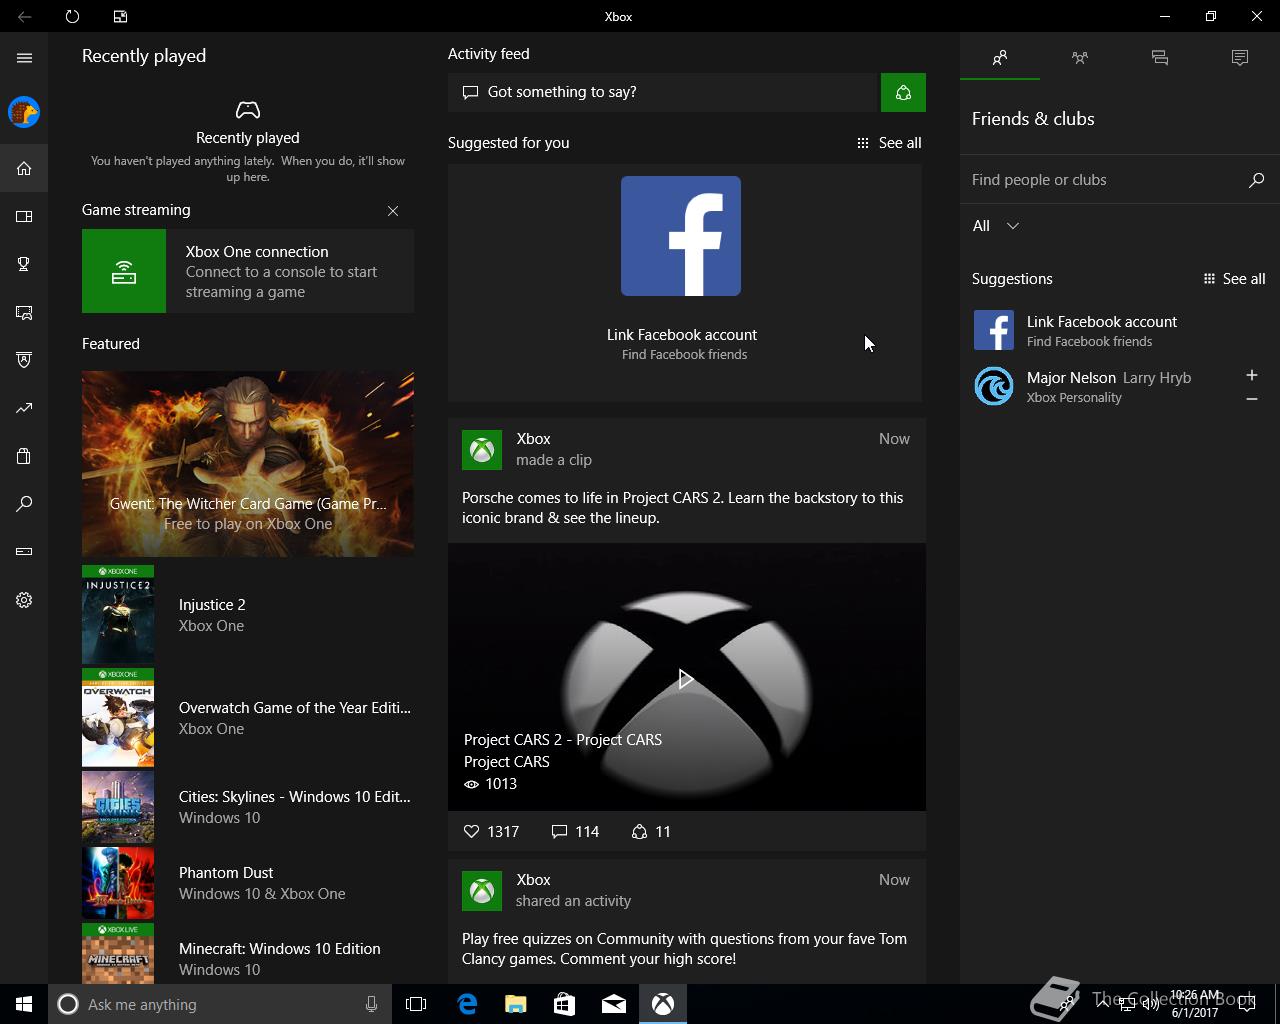Open Store bag icon in sidebar
Viewport: 1280px width, 1024px height.
pyautogui.click(x=24, y=456)
